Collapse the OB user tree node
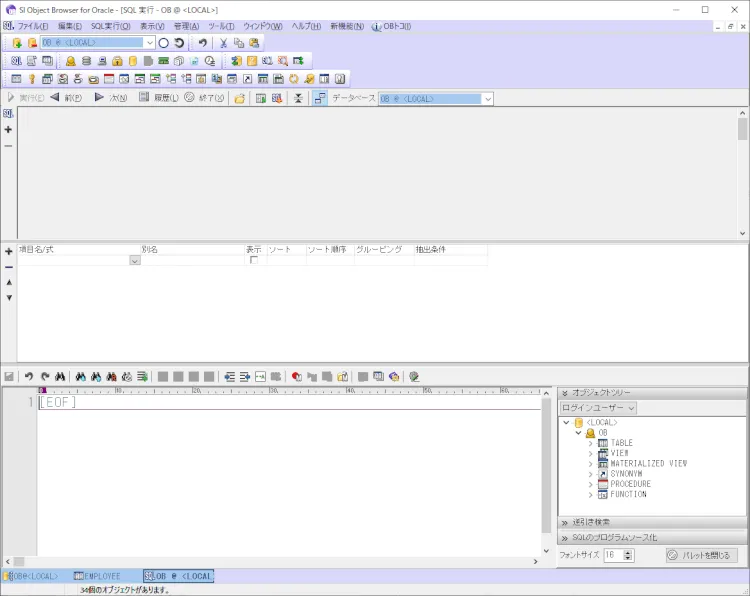This screenshot has height=596, width=750. [579, 433]
